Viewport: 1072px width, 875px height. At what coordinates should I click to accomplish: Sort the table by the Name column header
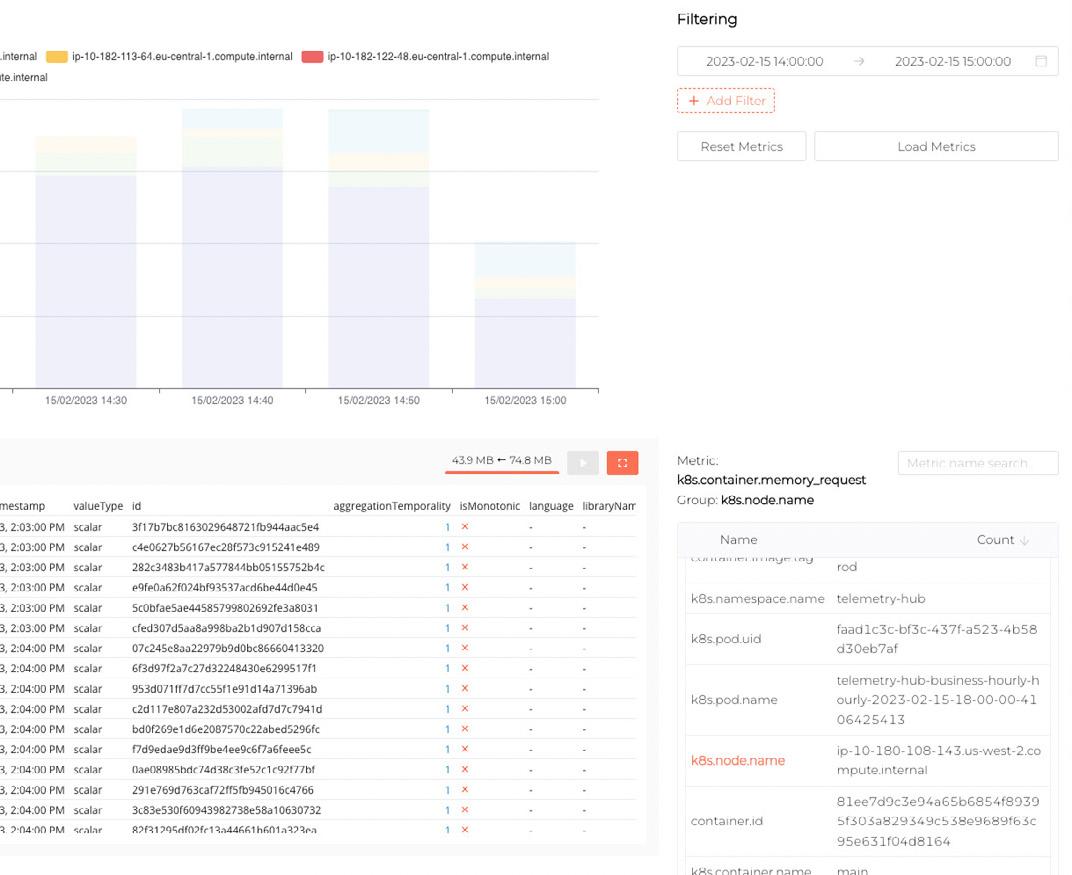click(738, 540)
